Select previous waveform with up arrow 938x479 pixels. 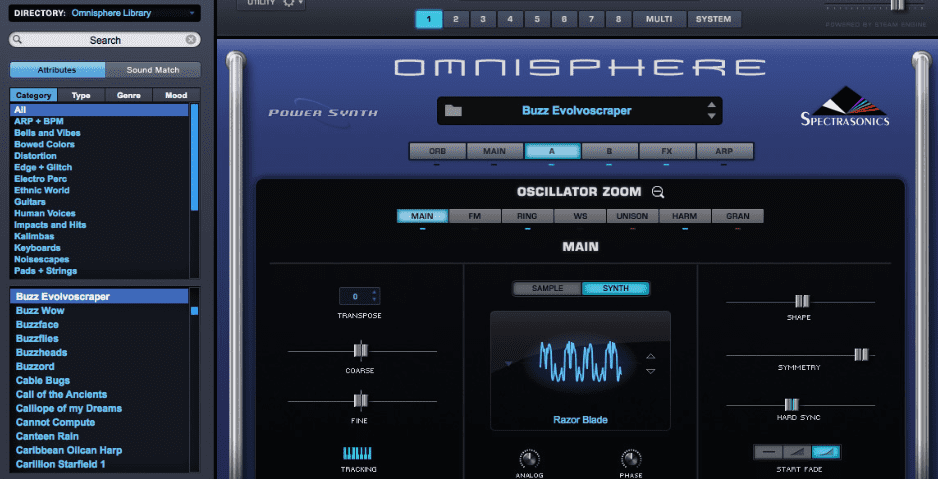point(651,356)
